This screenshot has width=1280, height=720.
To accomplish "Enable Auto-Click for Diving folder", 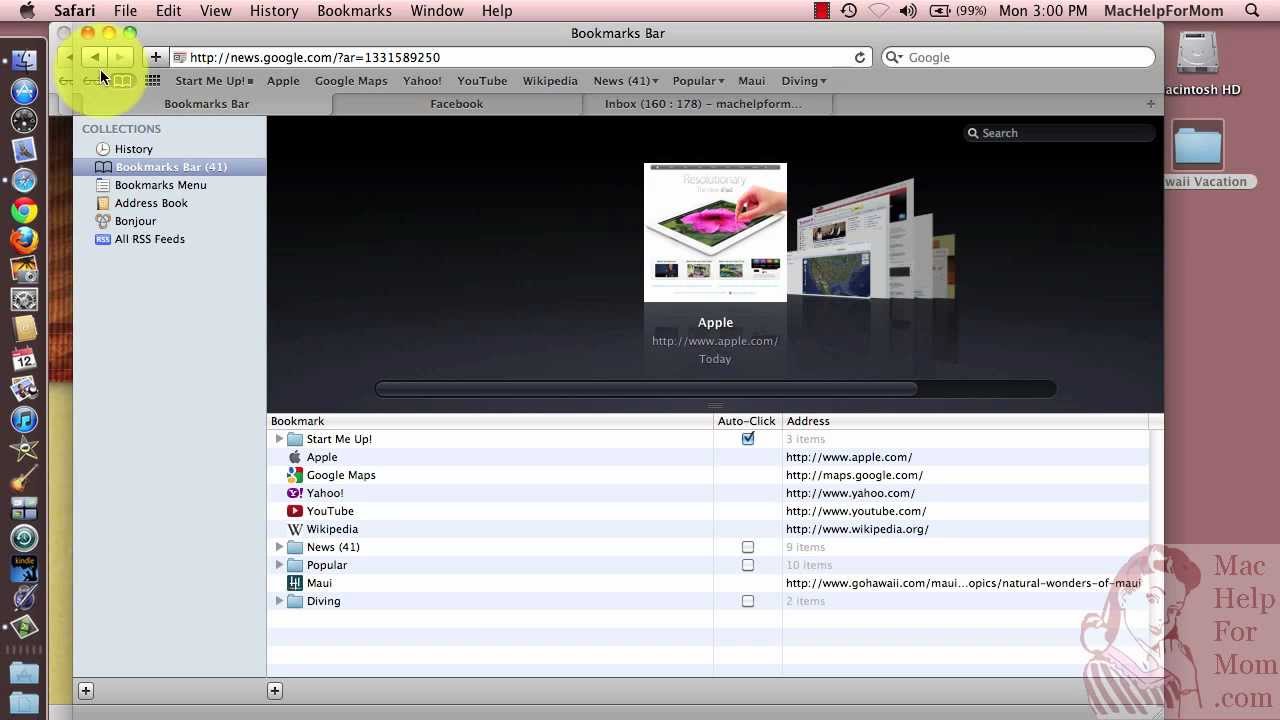I will (748, 601).
